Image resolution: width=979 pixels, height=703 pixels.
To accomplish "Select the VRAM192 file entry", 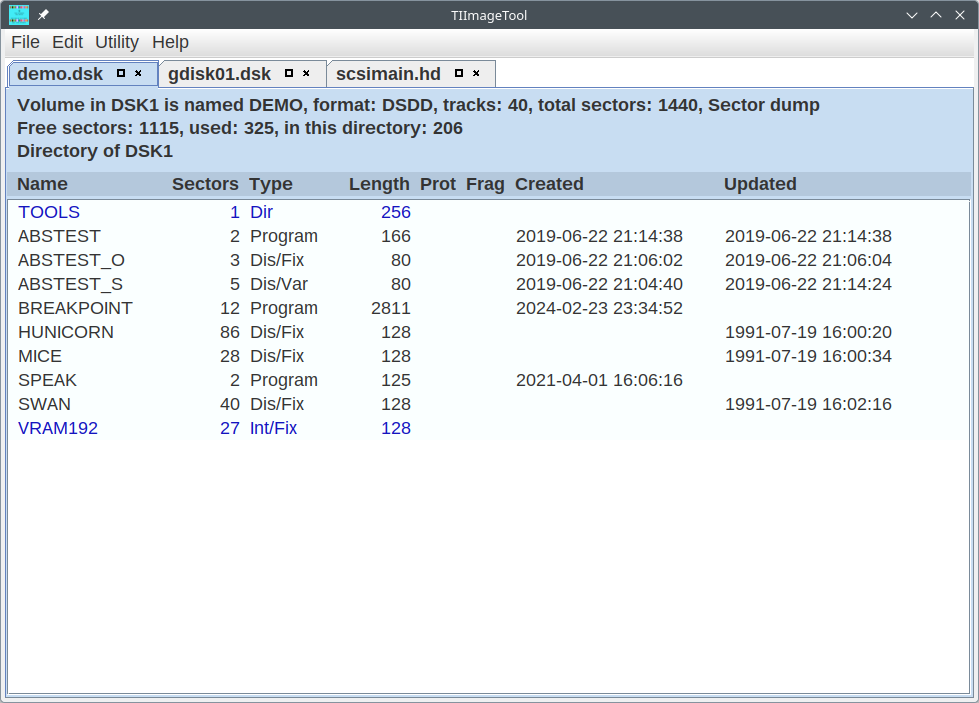I will 58,428.
